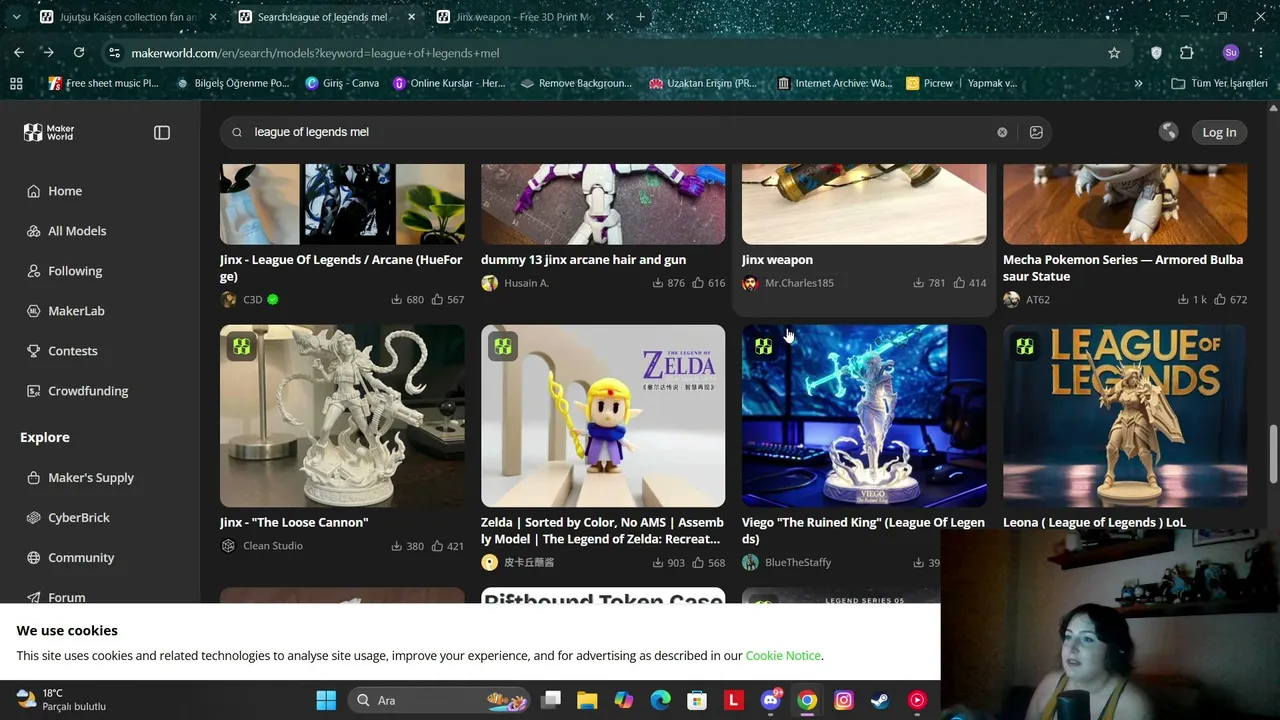Click the browser back arrow
The image size is (1280, 720).
[x=19, y=53]
